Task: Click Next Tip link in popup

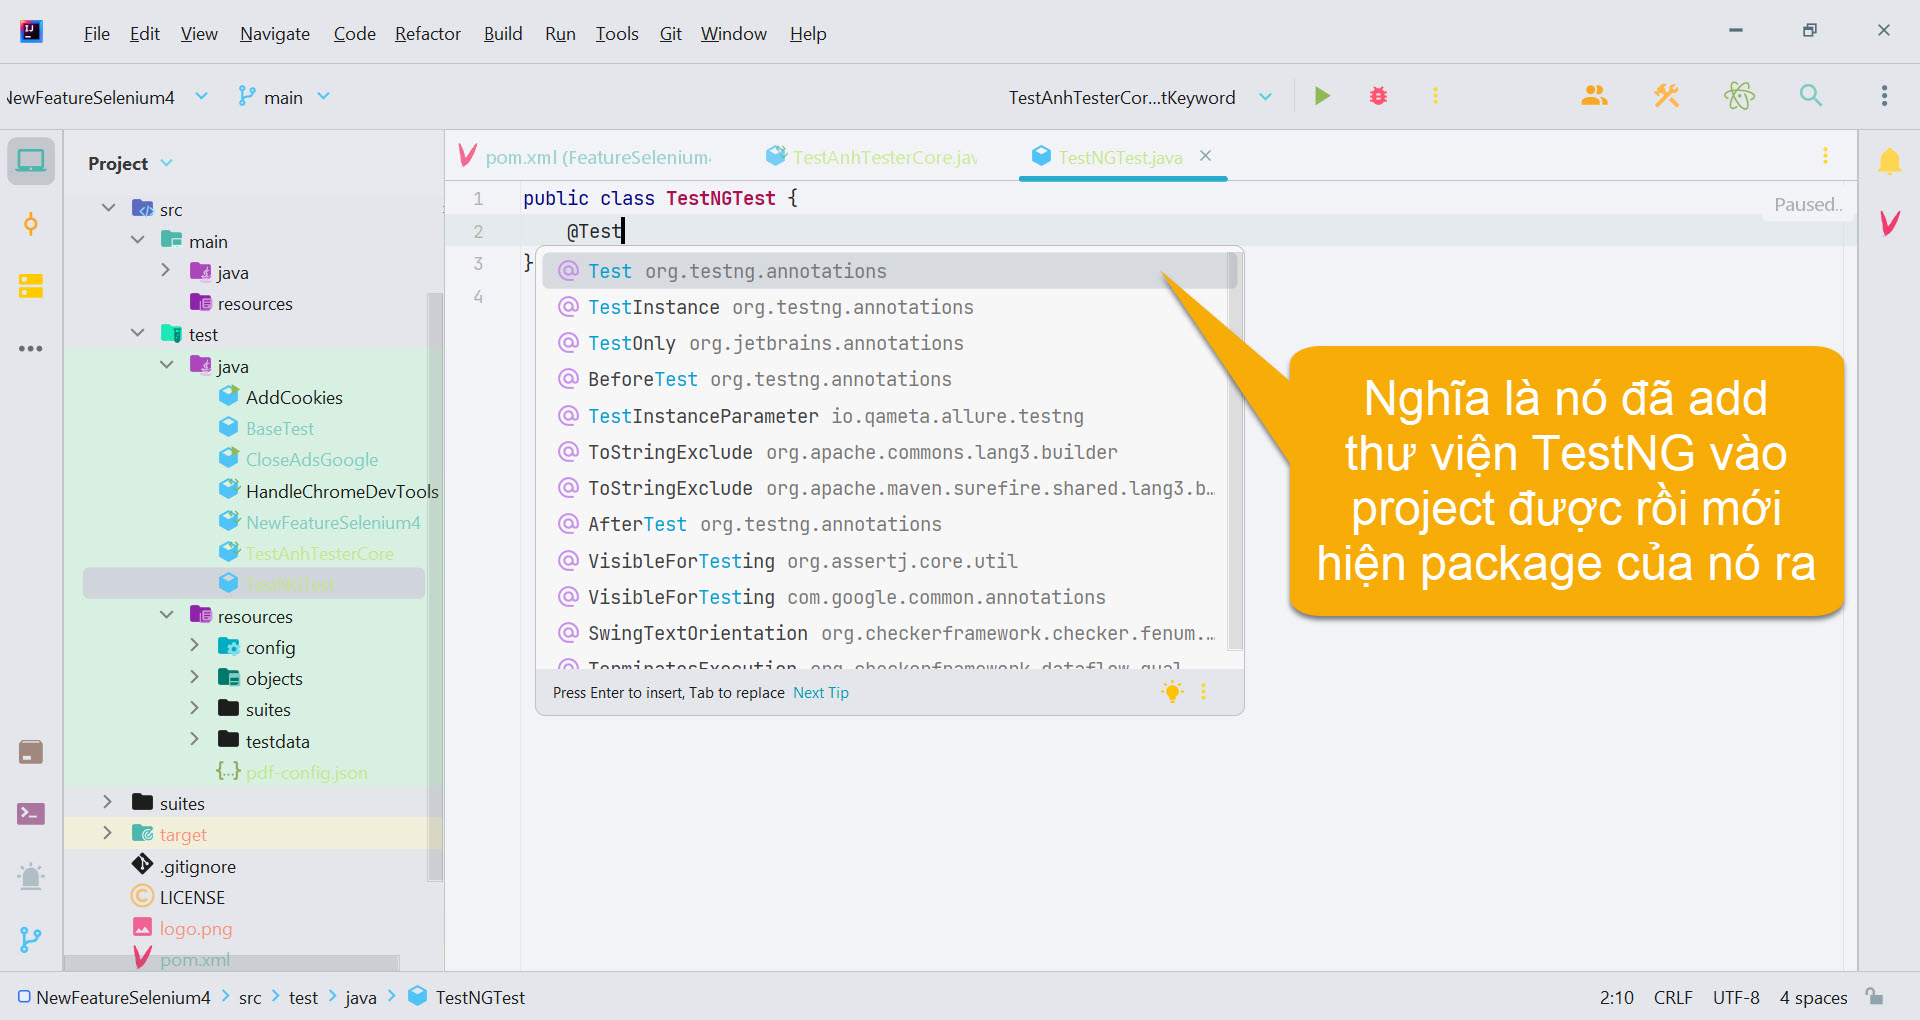Action: (821, 693)
